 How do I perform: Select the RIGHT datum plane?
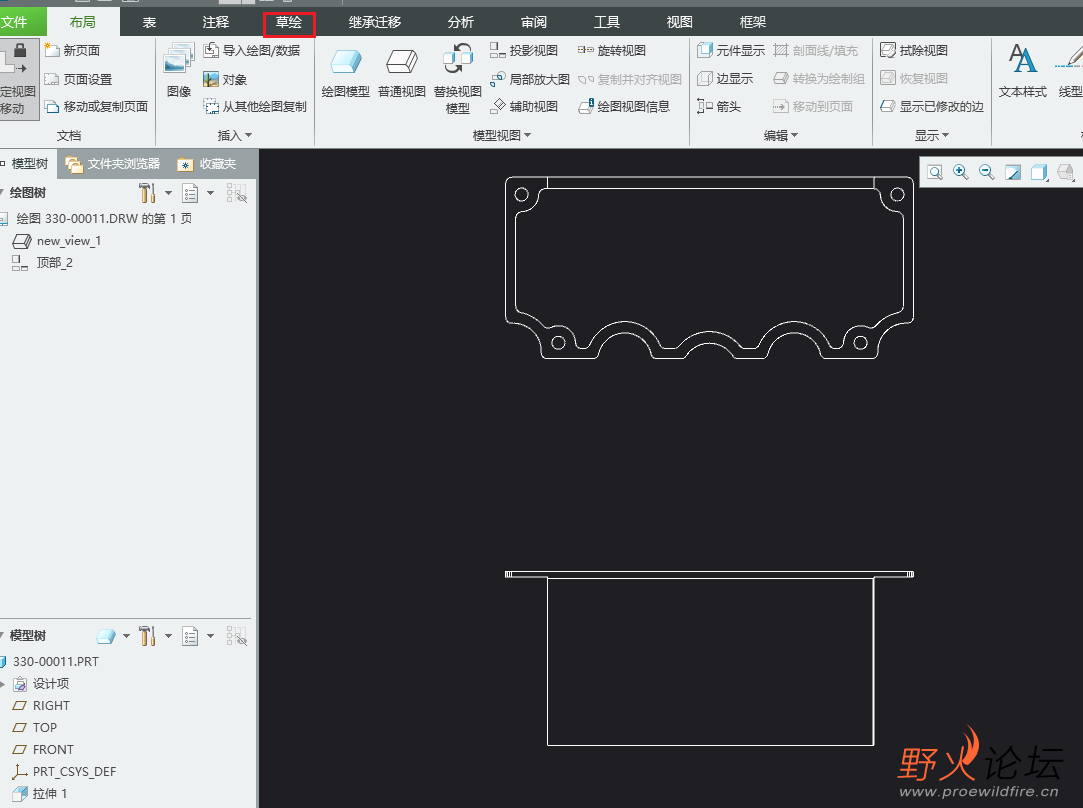(41, 706)
